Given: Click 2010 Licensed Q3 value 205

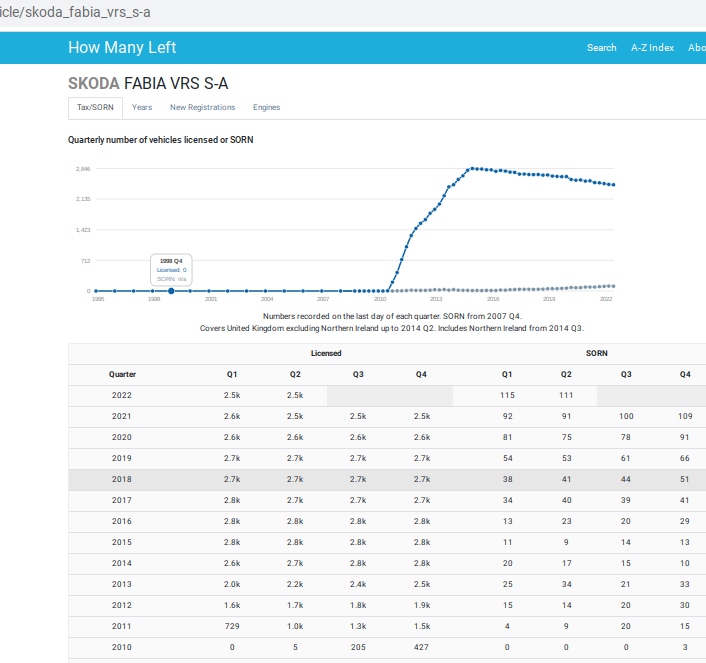Looking at the screenshot, I should point(358,647).
